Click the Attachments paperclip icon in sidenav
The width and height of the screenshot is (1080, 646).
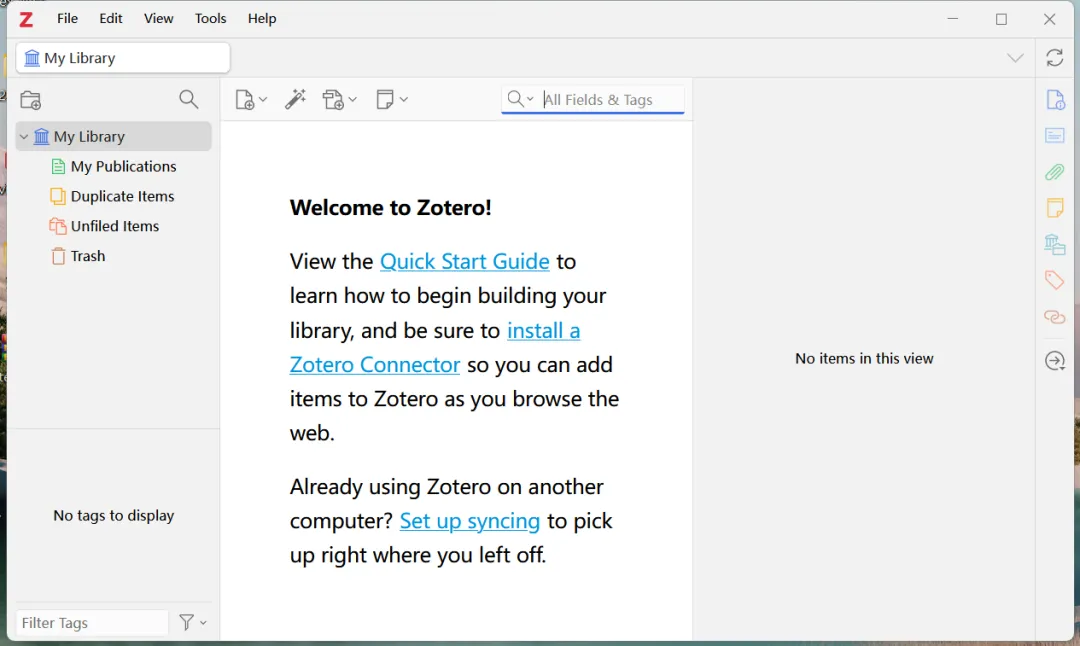coord(1055,172)
